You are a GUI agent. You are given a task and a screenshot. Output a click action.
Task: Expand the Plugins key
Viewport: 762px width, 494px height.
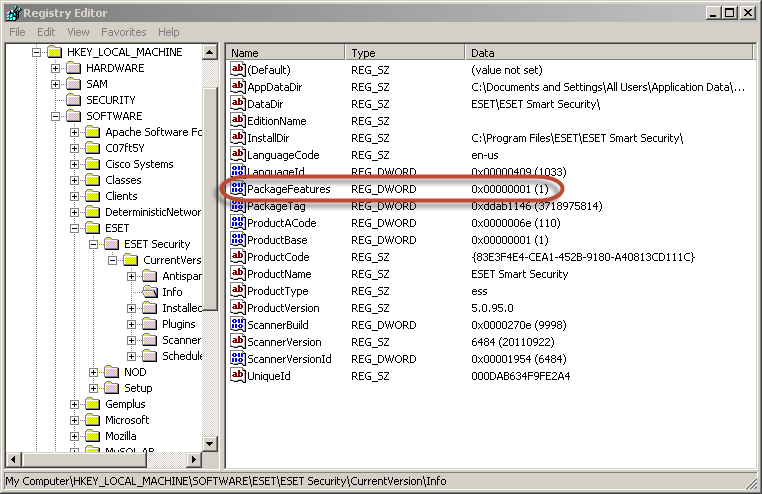tap(131, 324)
